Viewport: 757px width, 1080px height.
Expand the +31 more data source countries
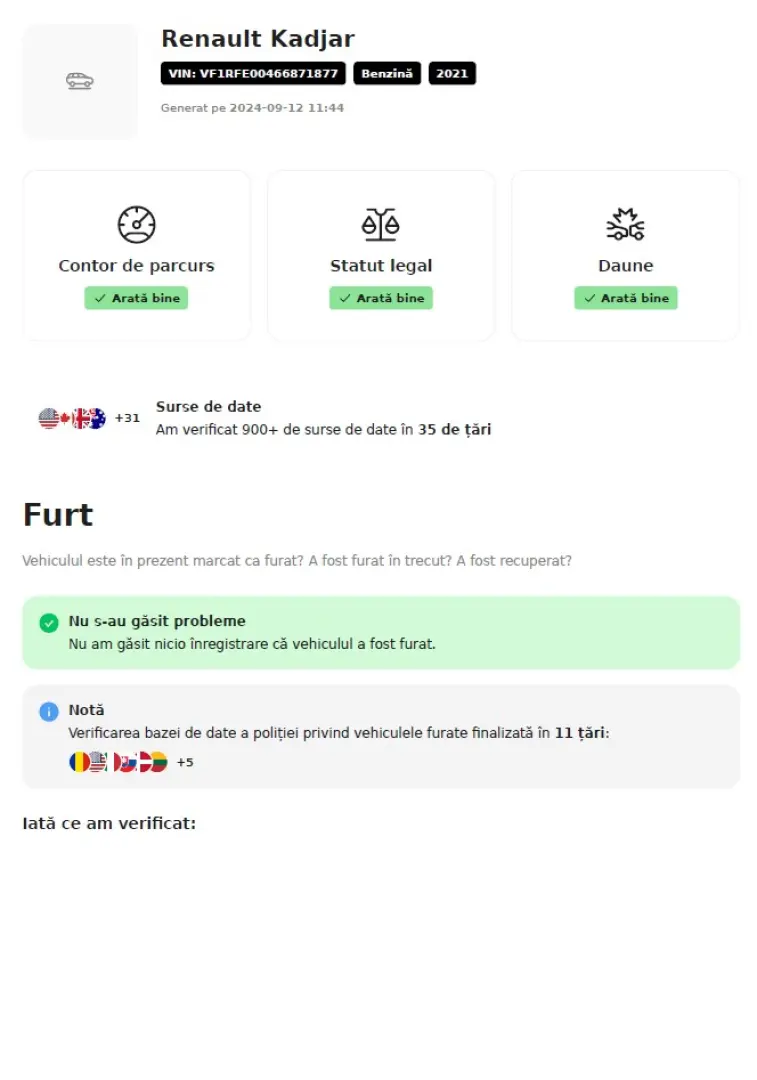pyautogui.click(x=127, y=418)
